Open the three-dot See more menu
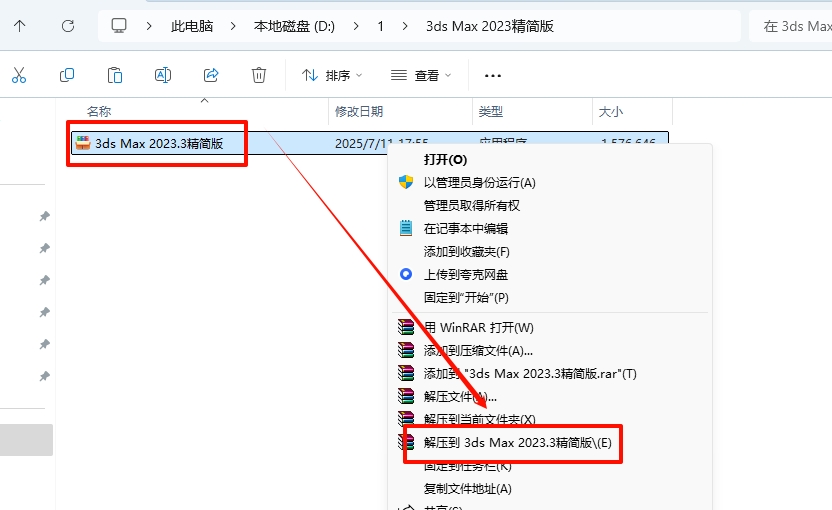The image size is (832, 510). pyautogui.click(x=492, y=76)
